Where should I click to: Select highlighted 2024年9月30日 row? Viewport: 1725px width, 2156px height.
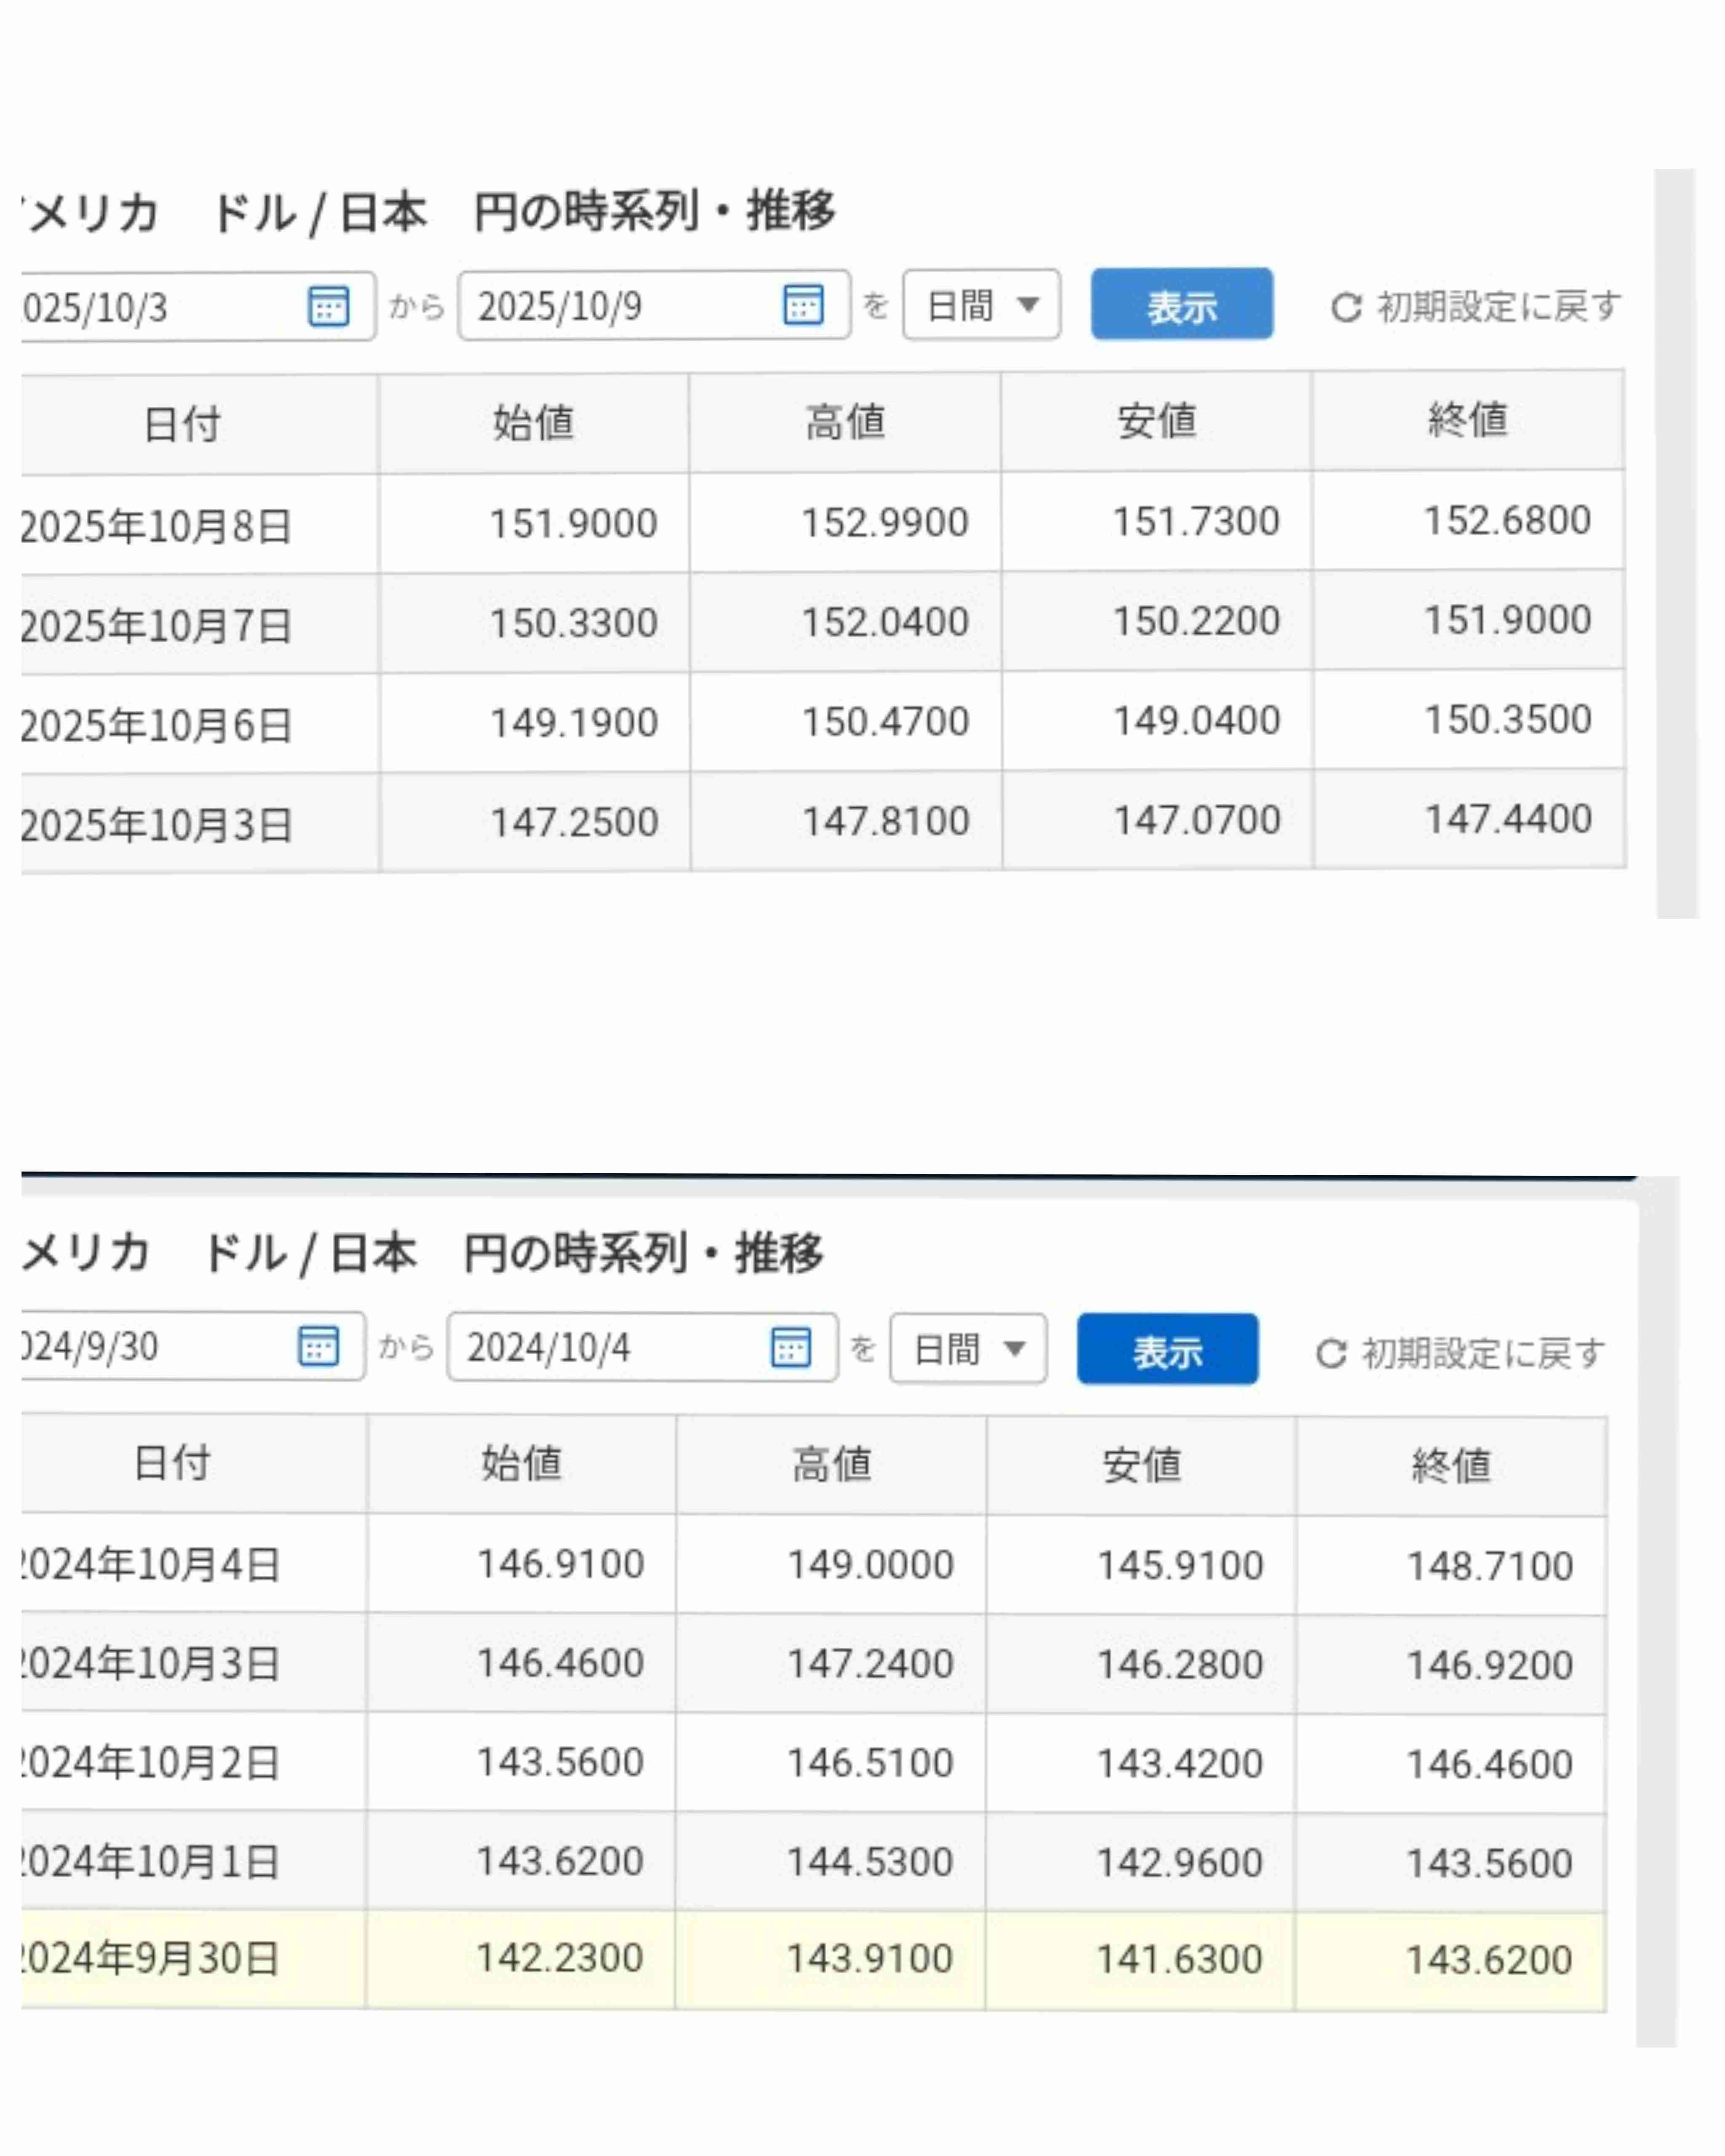150,1958
